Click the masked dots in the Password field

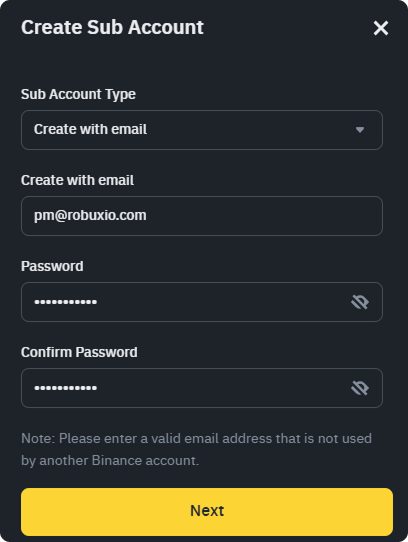[x=65, y=302]
